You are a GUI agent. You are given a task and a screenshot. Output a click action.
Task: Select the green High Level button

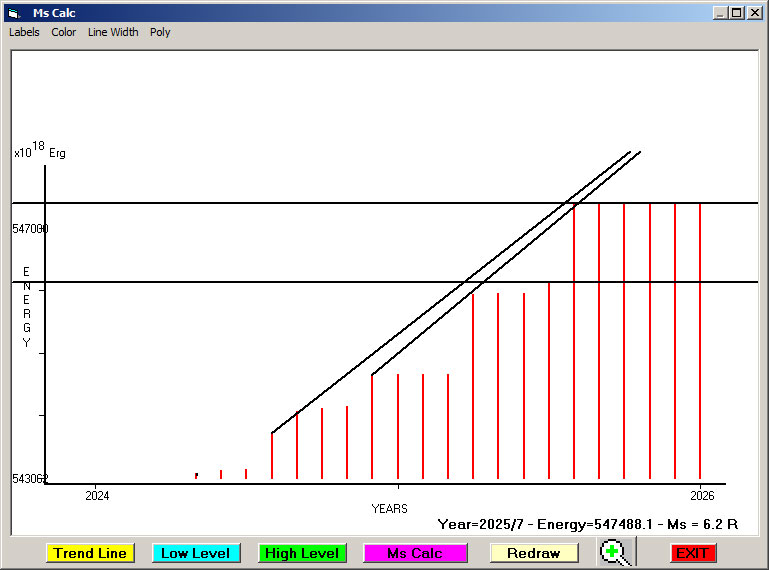click(302, 553)
